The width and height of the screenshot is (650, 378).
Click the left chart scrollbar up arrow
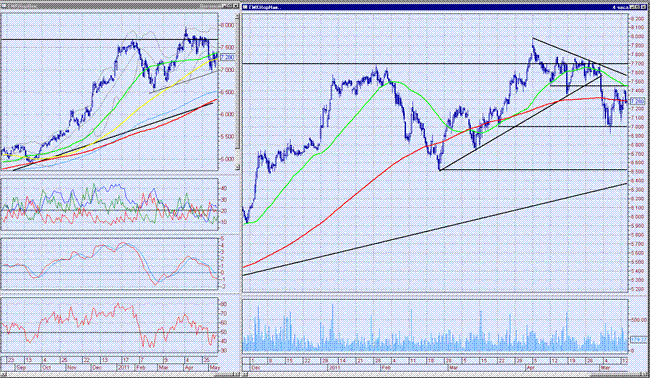[237, 16]
